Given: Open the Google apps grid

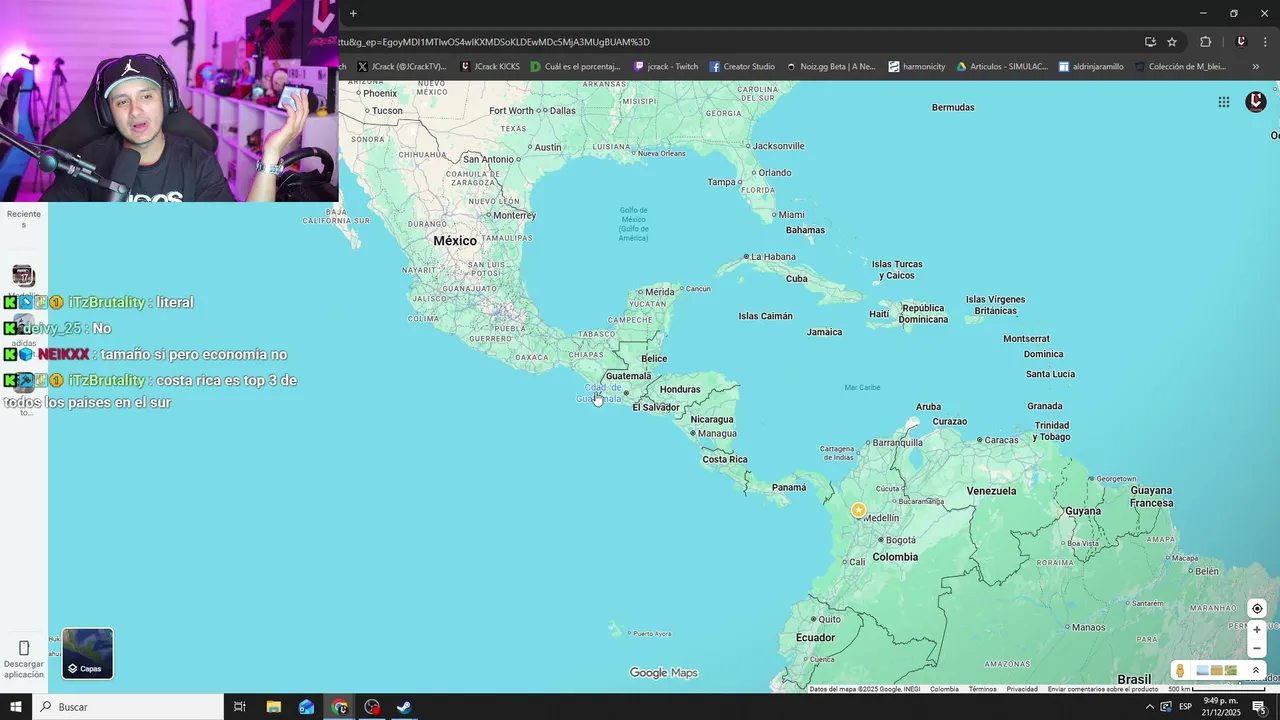Looking at the screenshot, I should pyautogui.click(x=1223, y=102).
